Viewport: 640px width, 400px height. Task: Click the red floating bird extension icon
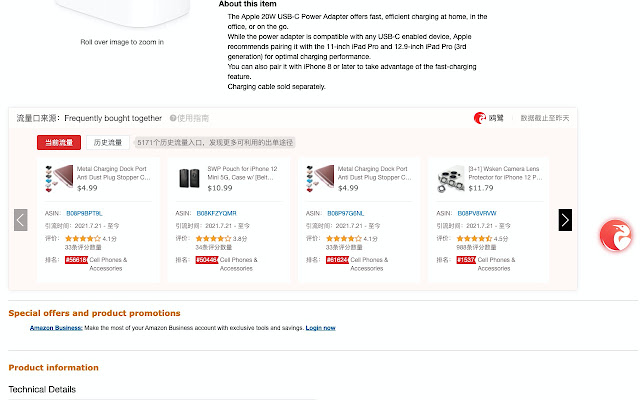click(x=615, y=236)
